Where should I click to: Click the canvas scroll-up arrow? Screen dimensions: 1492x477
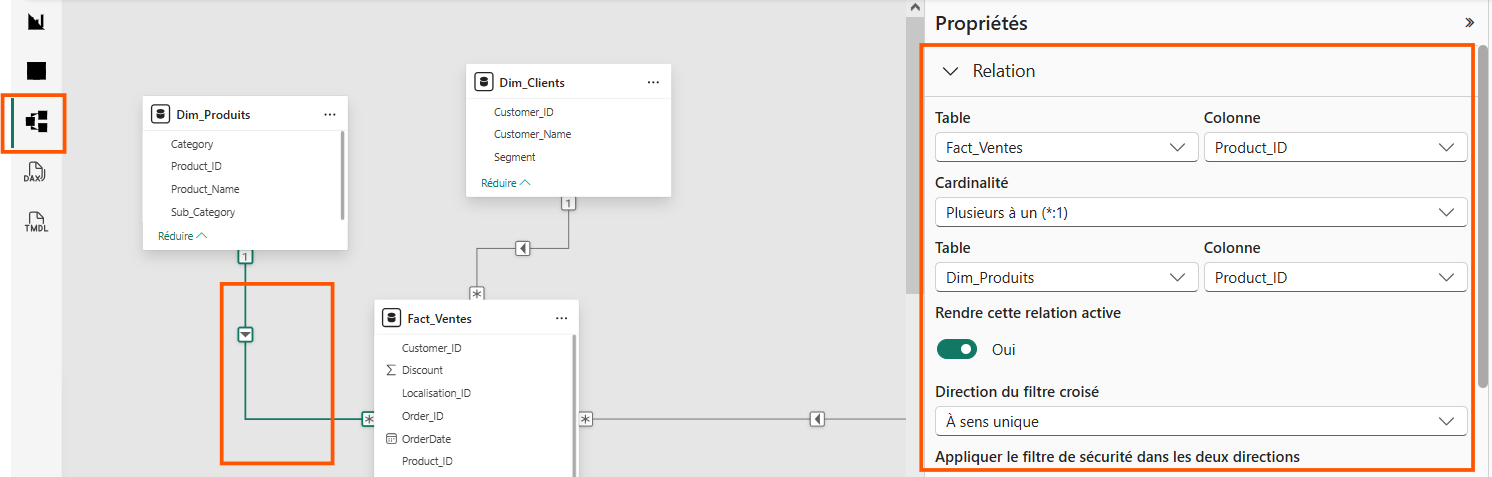pos(913,8)
